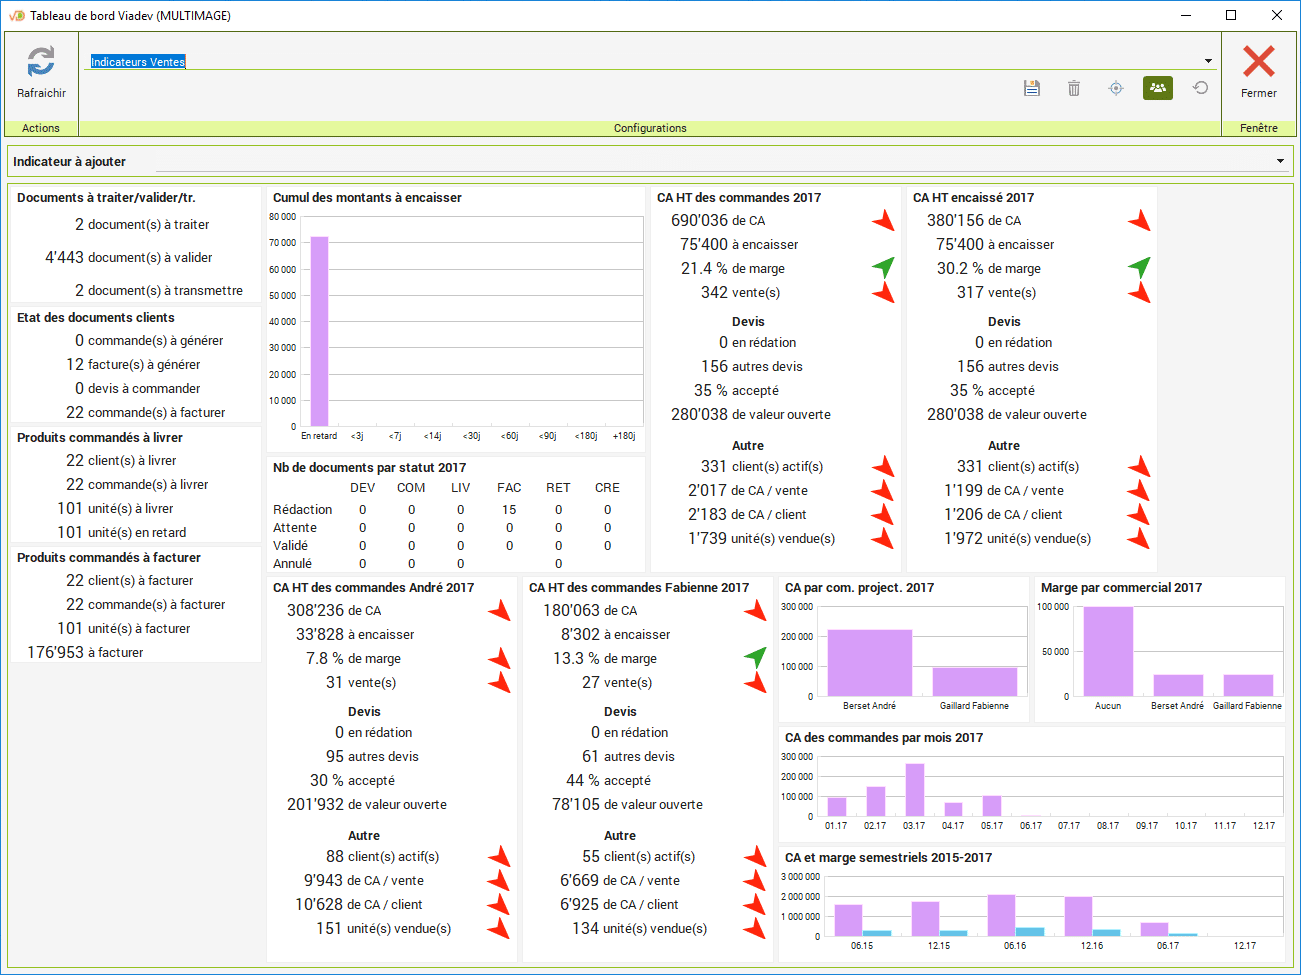The width and height of the screenshot is (1301, 975).
Task: Select the 4'443 document(s) à valider entry
Action: [129, 257]
